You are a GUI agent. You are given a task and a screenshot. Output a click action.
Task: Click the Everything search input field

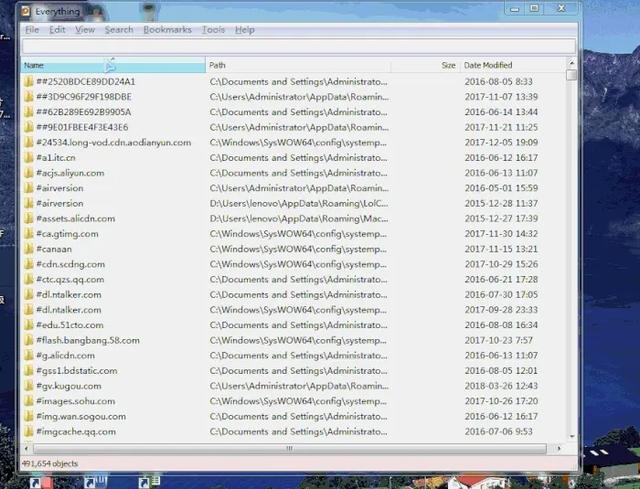click(x=299, y=46)
